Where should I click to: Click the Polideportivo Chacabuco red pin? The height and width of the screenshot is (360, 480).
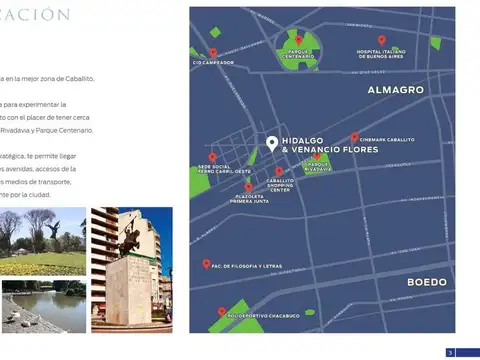[222, 312]
